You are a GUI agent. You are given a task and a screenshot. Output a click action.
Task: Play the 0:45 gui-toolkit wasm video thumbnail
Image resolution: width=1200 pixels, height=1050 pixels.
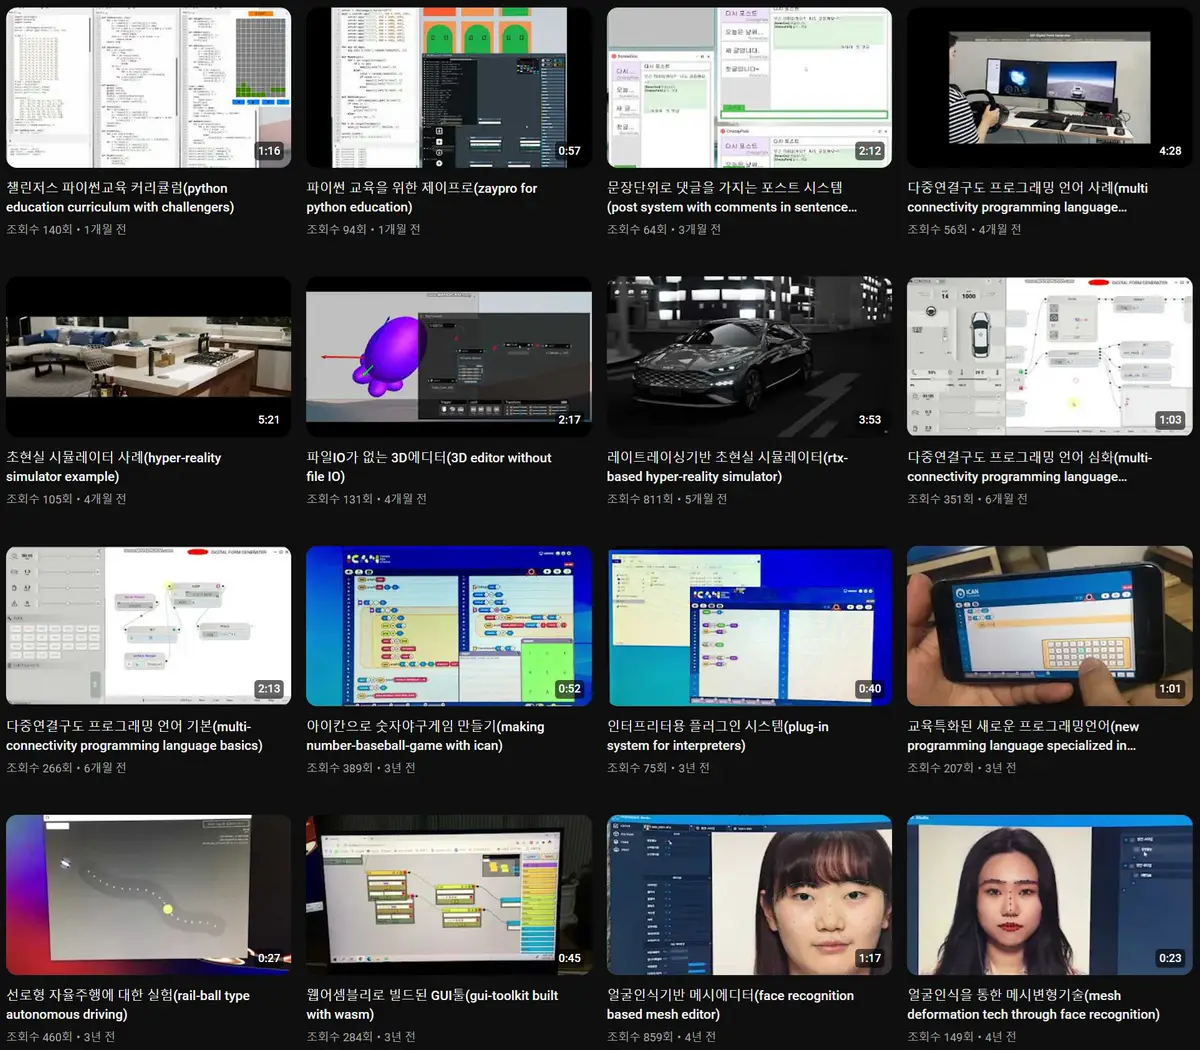(x=448, y=895)
